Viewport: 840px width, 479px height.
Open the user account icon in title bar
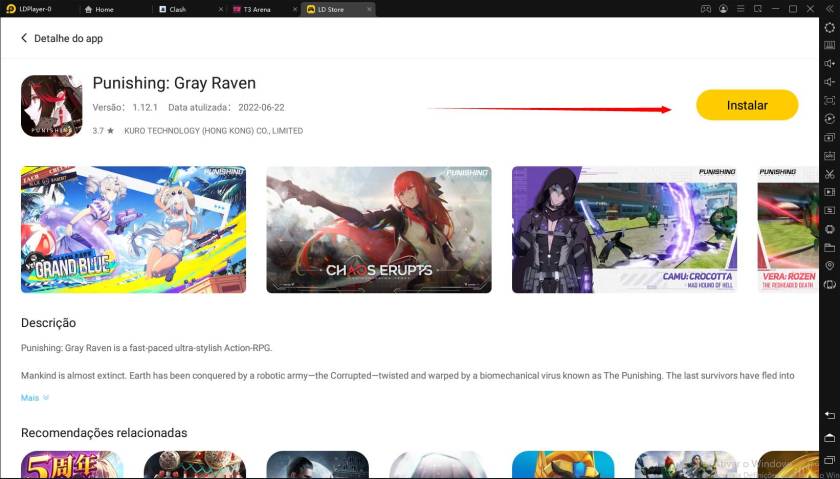click(x=723, y=9)
